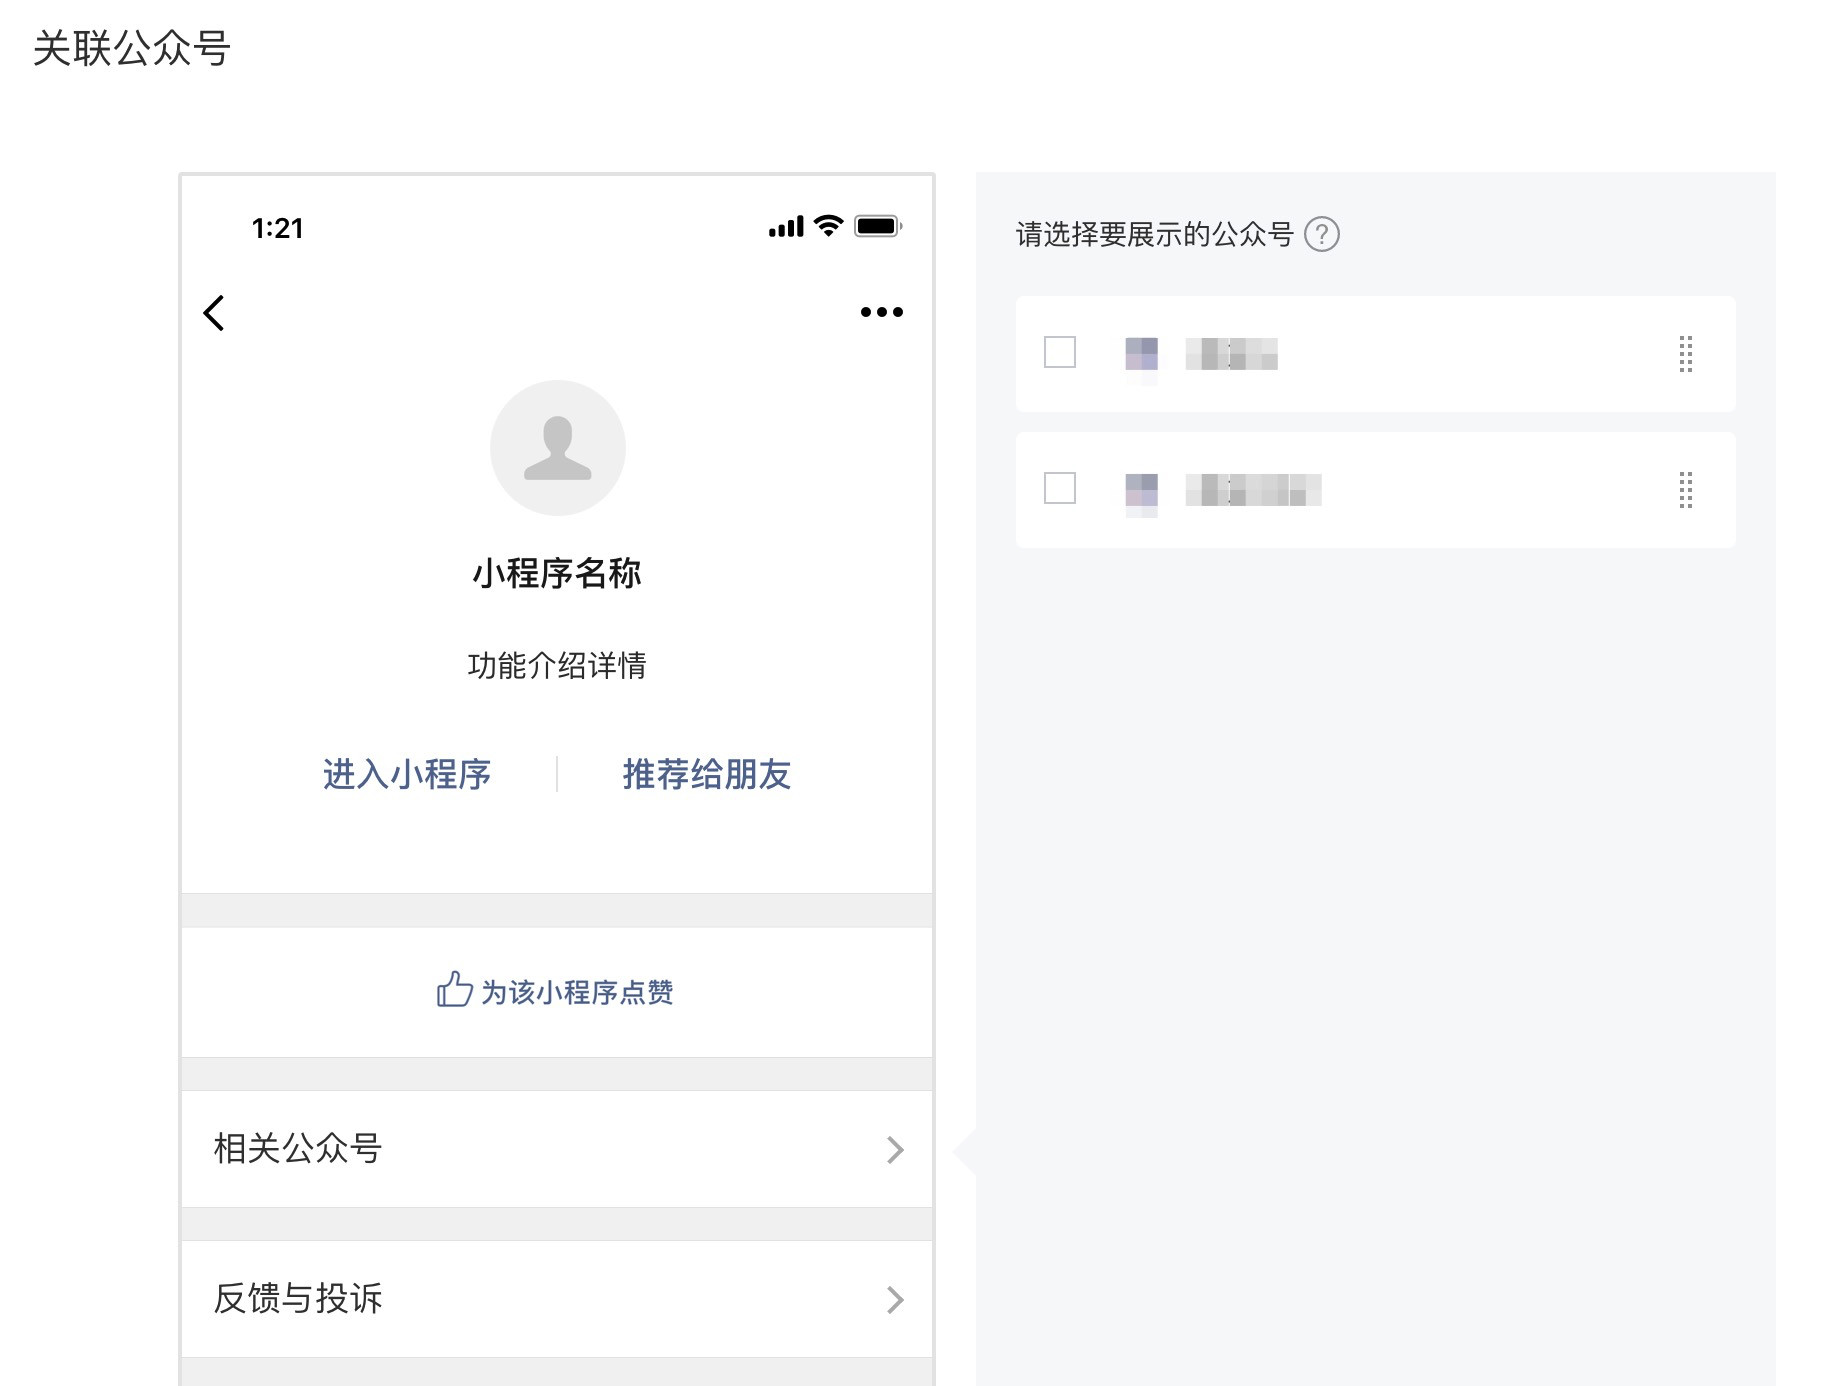This screenshot has height=1386, width=1846.
Task: Open the three-dot more menu
Action: click(881, 312)
